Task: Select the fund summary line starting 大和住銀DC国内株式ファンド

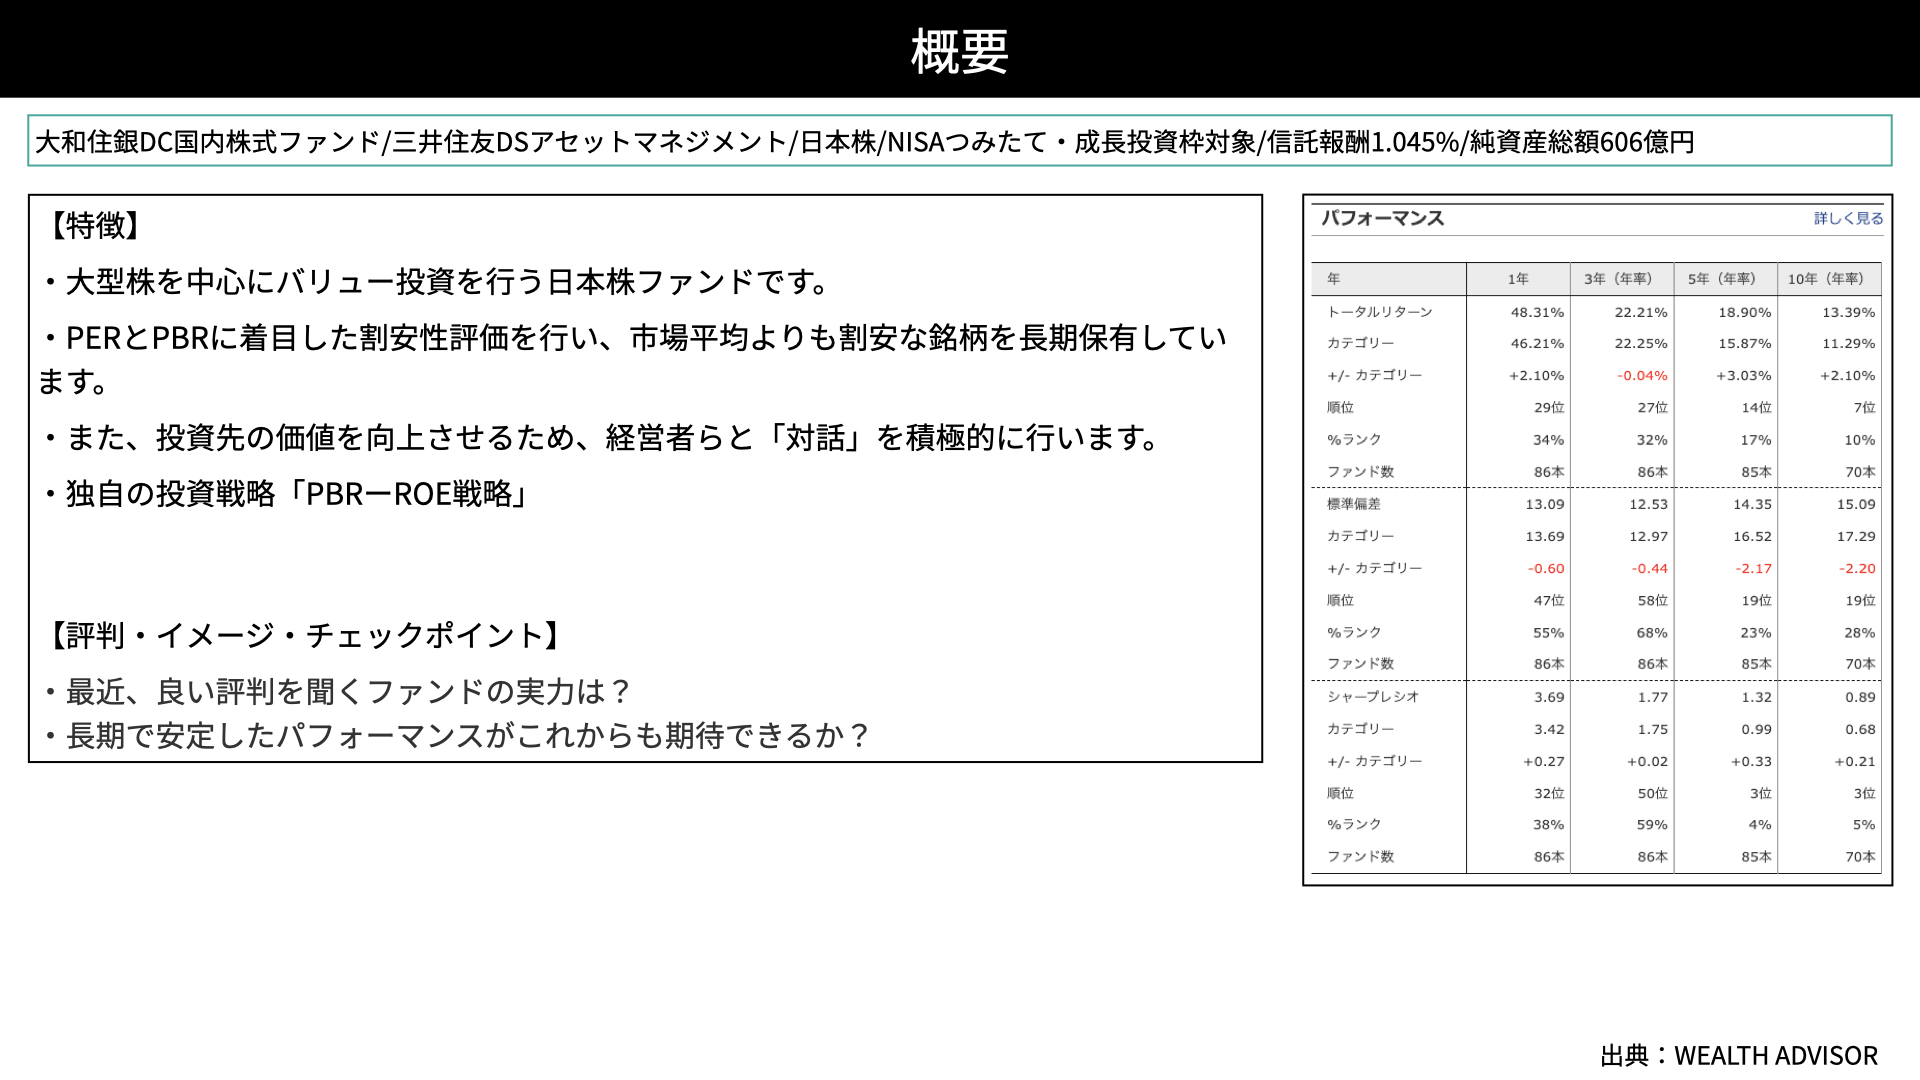Action: [x=865, y=142]
